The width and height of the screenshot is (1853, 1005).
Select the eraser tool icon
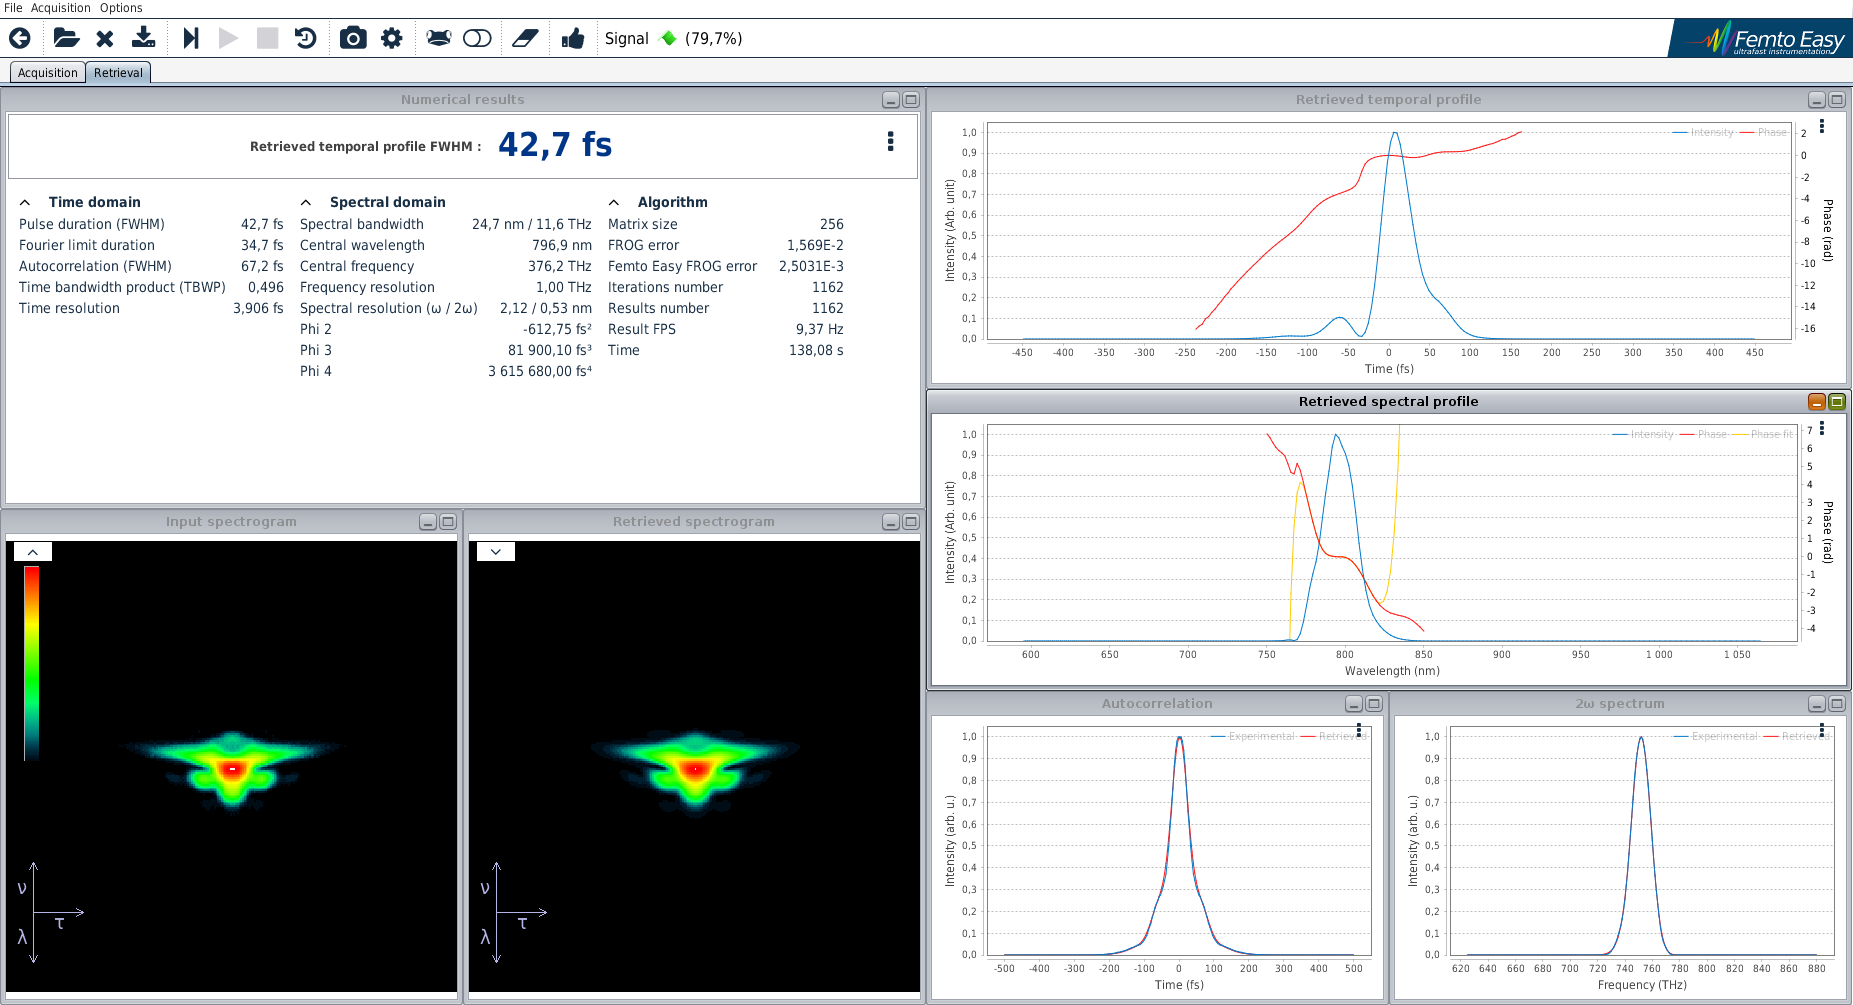525,38
